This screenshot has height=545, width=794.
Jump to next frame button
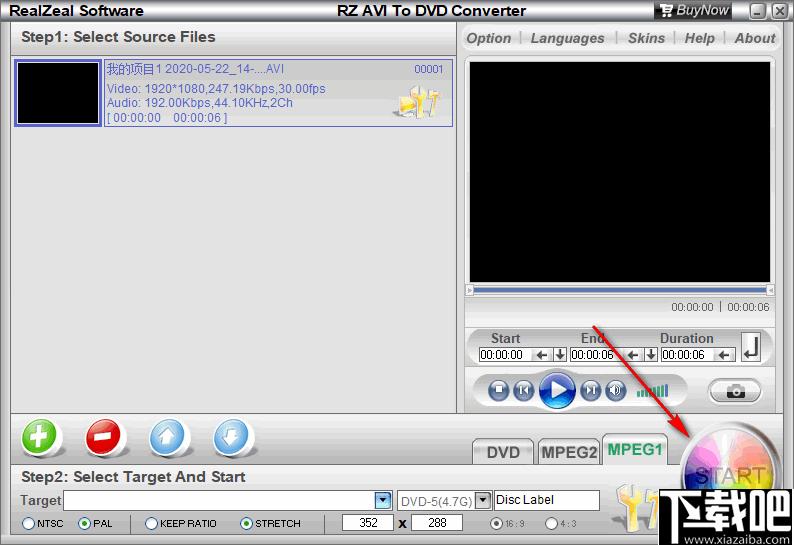590,391
